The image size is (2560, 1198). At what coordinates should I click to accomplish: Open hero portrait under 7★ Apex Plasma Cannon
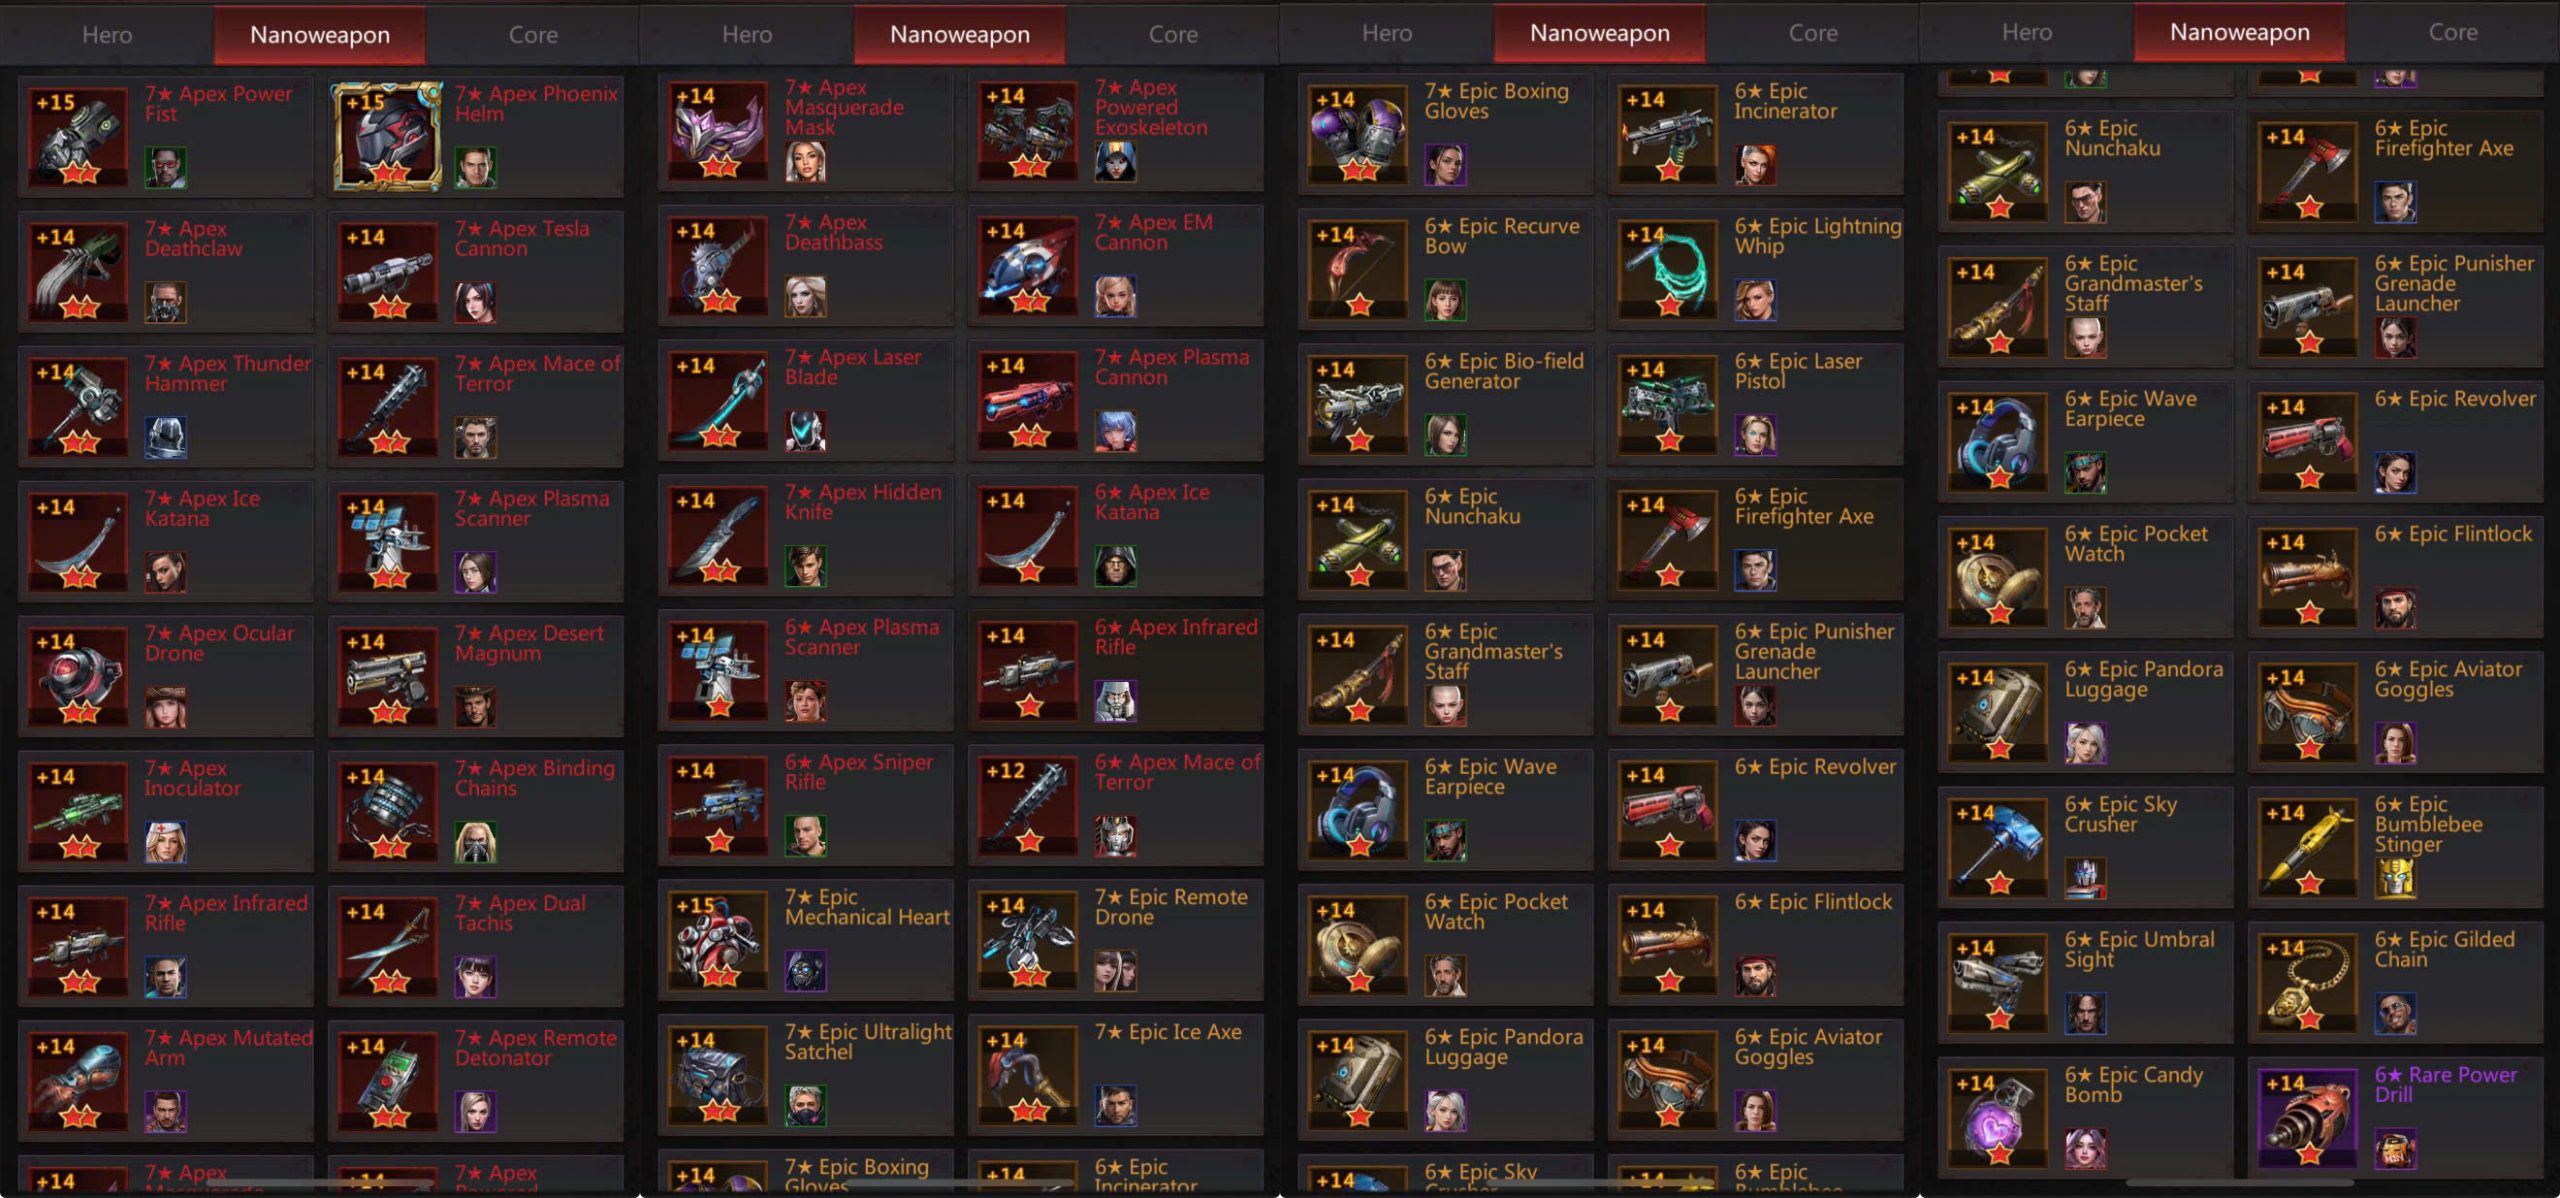tap(1115, 431)
